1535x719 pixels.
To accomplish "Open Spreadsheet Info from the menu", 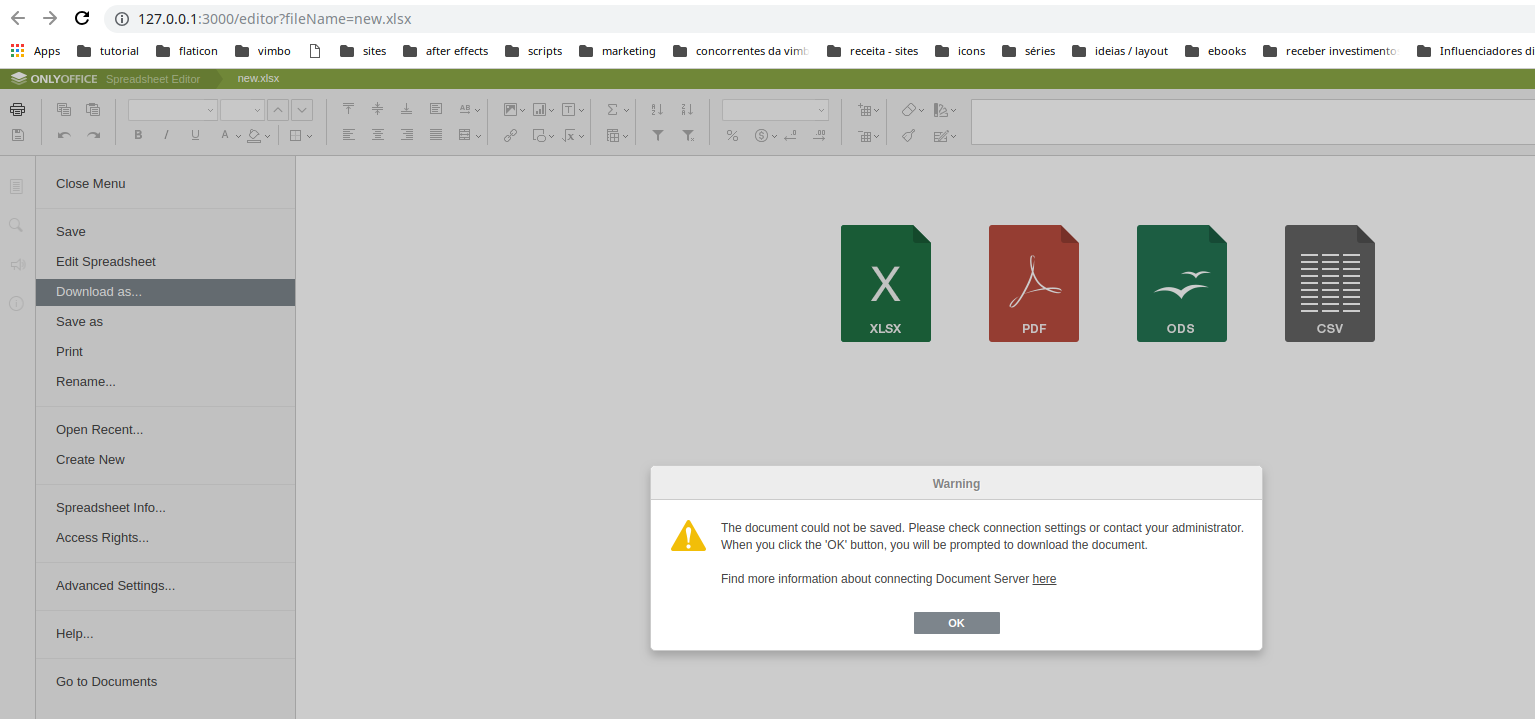I will pos(110,507).
